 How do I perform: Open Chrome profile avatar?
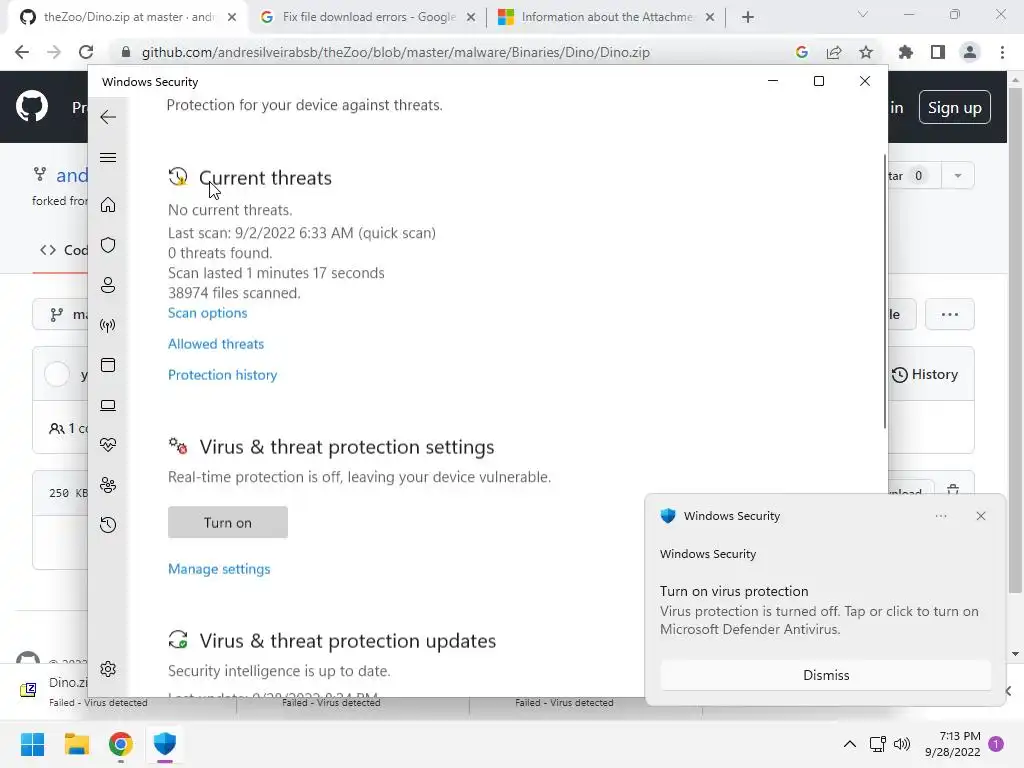970,52
